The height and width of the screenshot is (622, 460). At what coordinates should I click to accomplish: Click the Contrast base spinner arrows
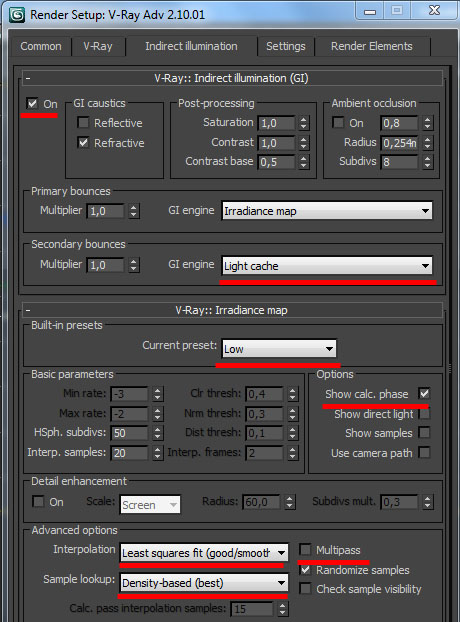(x=303, y=162)
